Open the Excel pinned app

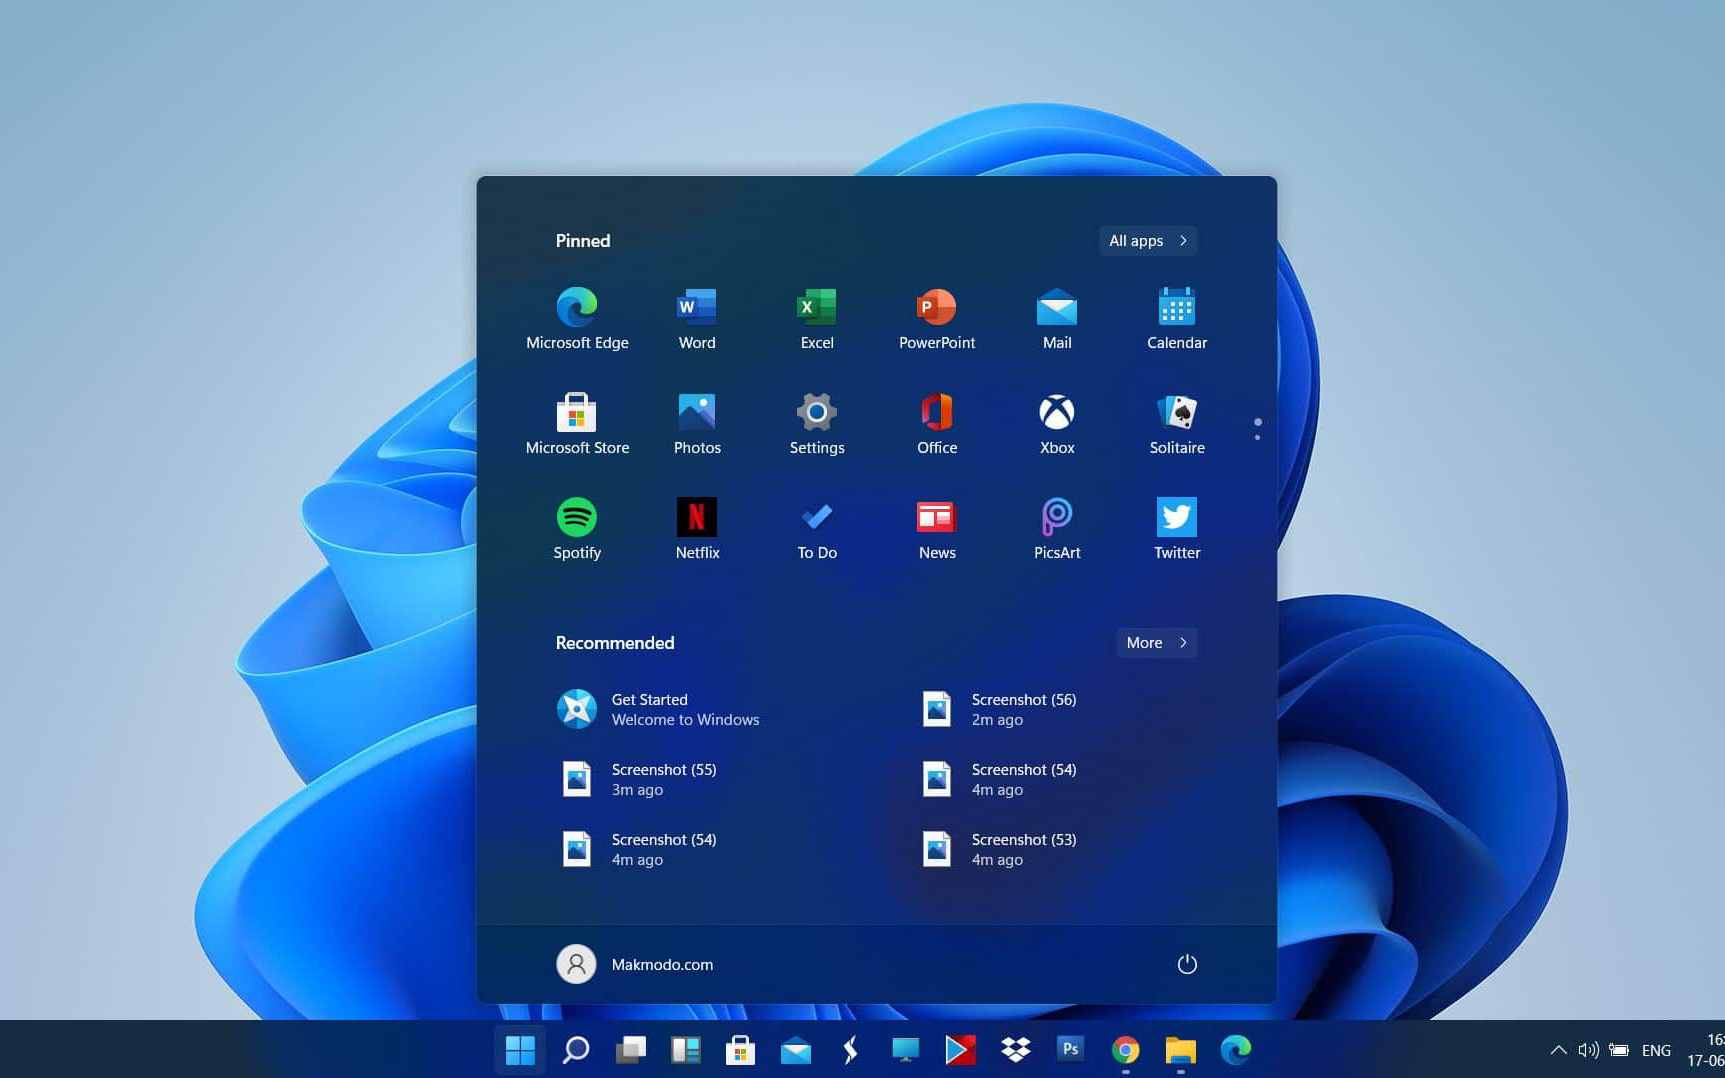(817, 318)
